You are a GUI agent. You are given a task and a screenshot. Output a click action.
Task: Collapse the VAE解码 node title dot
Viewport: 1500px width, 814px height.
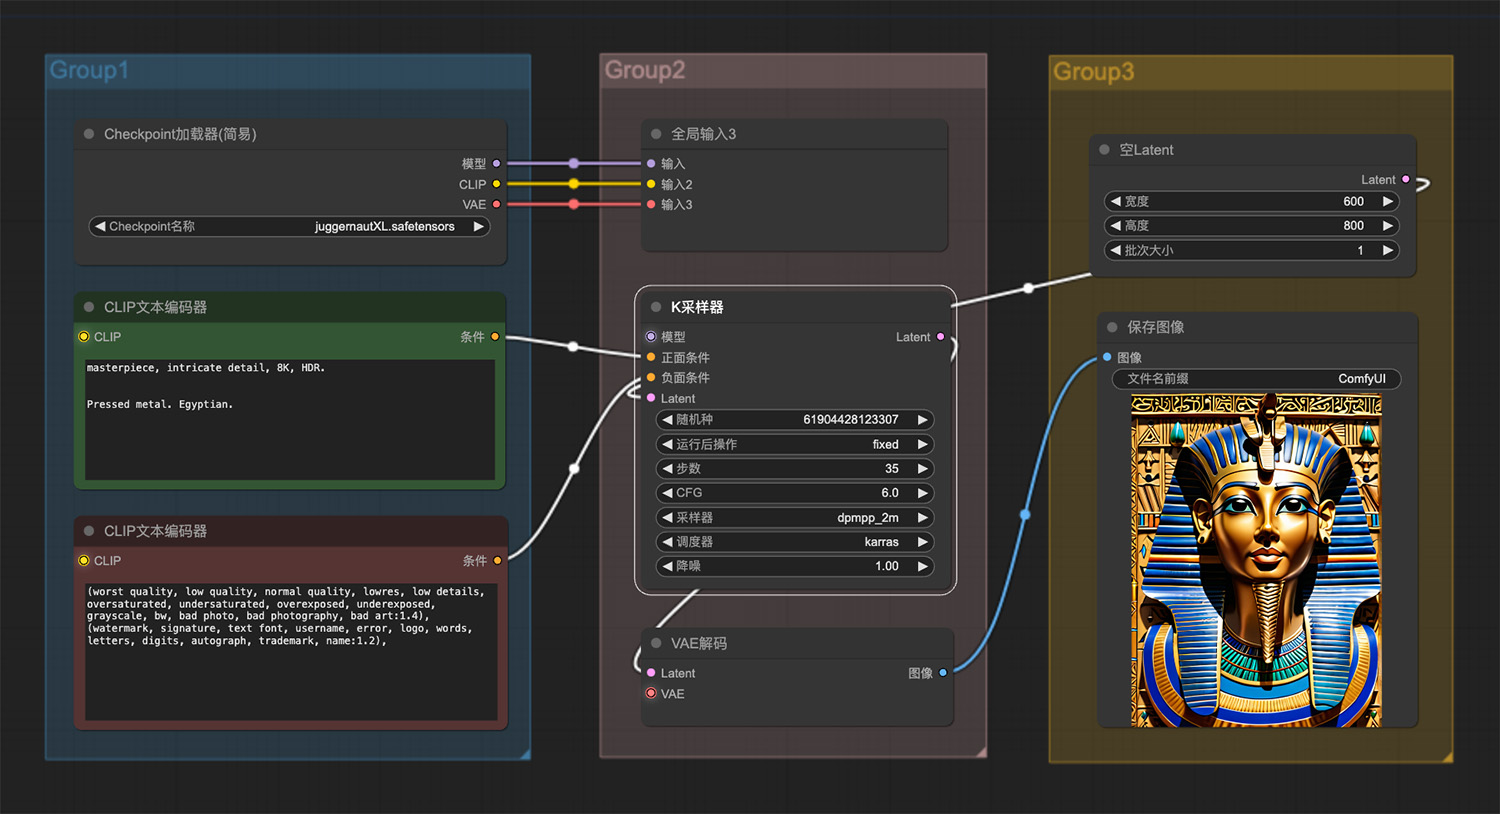click(x=656, y=643)
